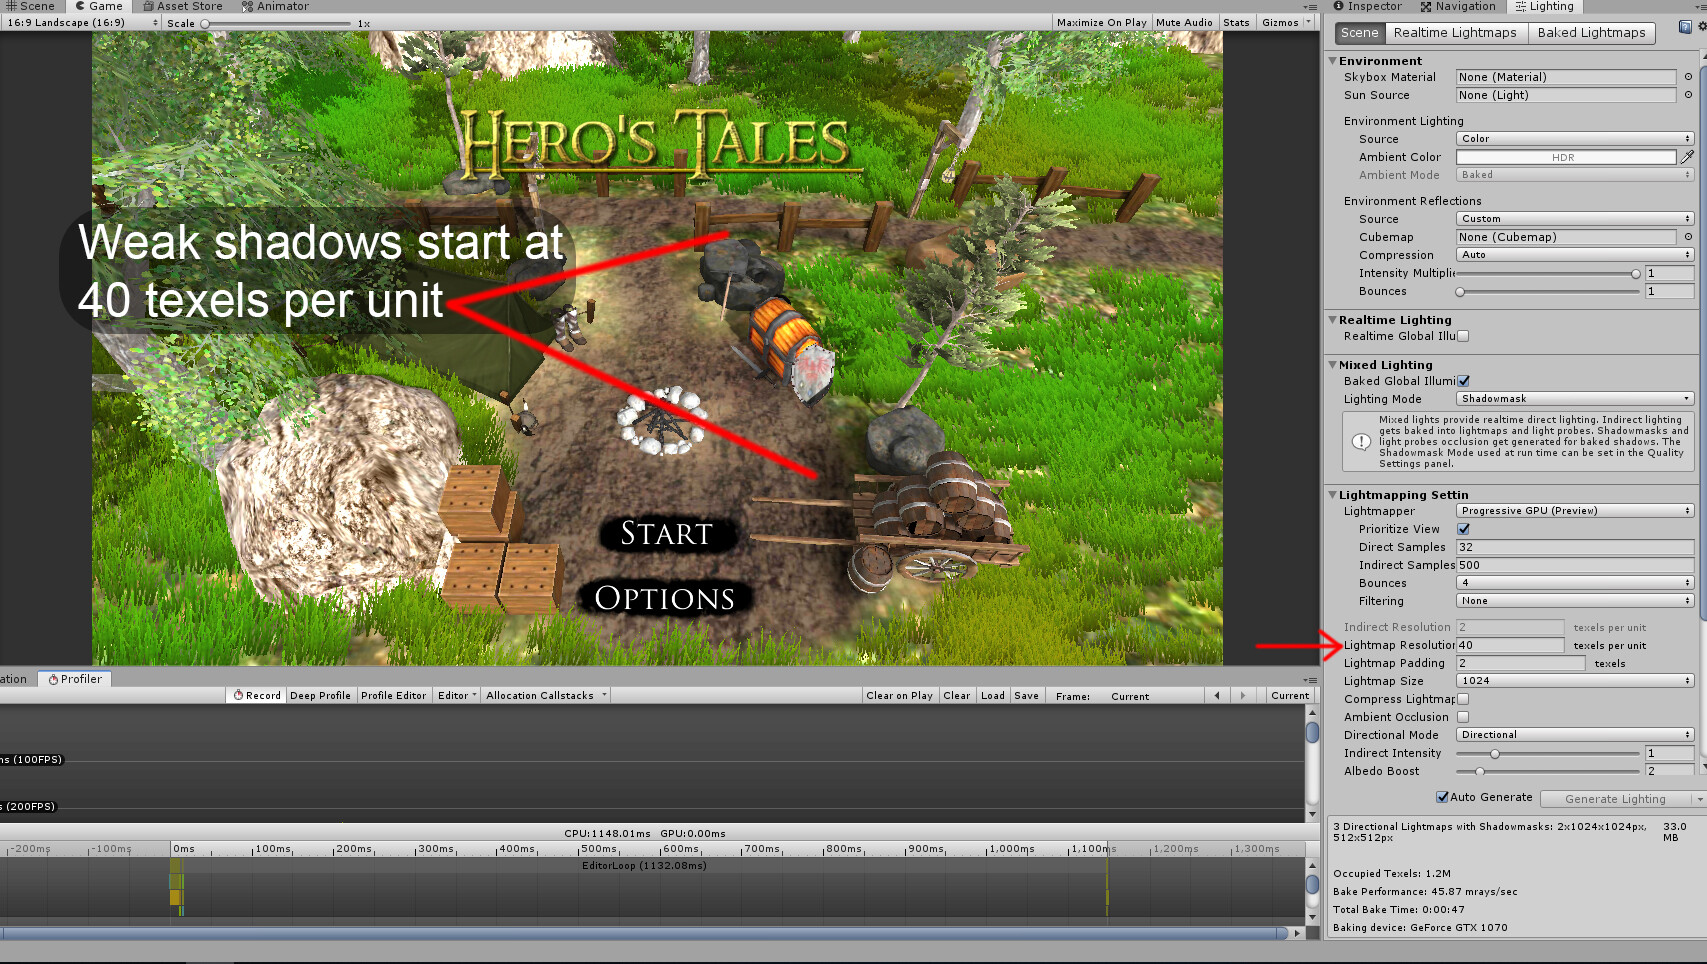Switch to the Navigation tab
The height and width of the screenshot is (964, 1707).
pos(1458,6)
